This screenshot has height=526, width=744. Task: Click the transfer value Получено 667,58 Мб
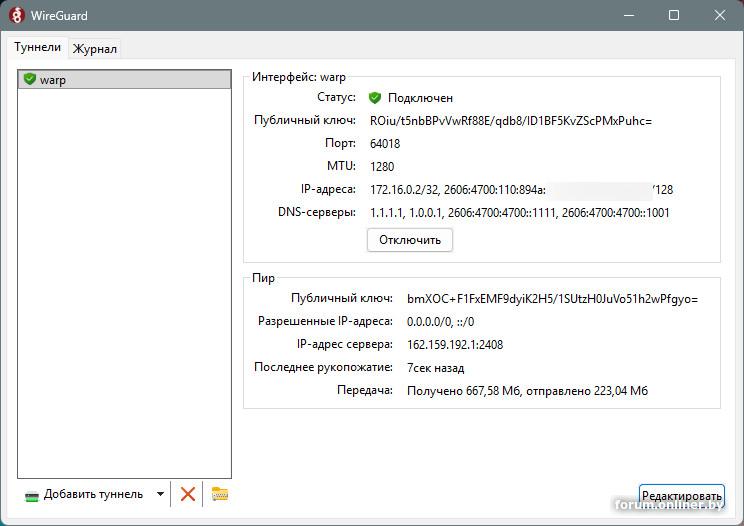527,391
